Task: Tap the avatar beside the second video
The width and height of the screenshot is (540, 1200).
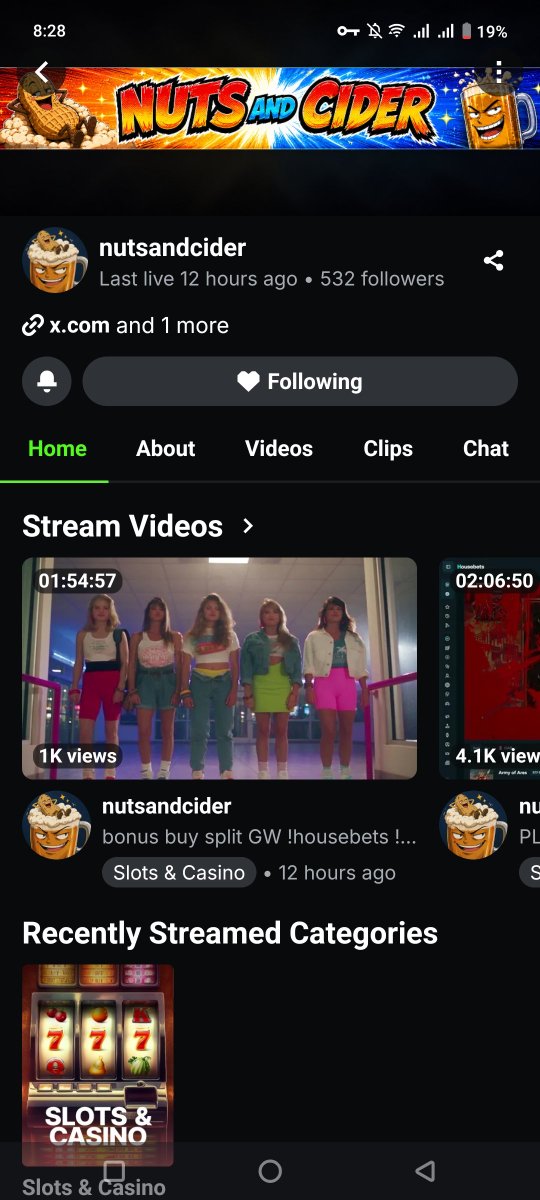Action: click(x=474, y=825)
